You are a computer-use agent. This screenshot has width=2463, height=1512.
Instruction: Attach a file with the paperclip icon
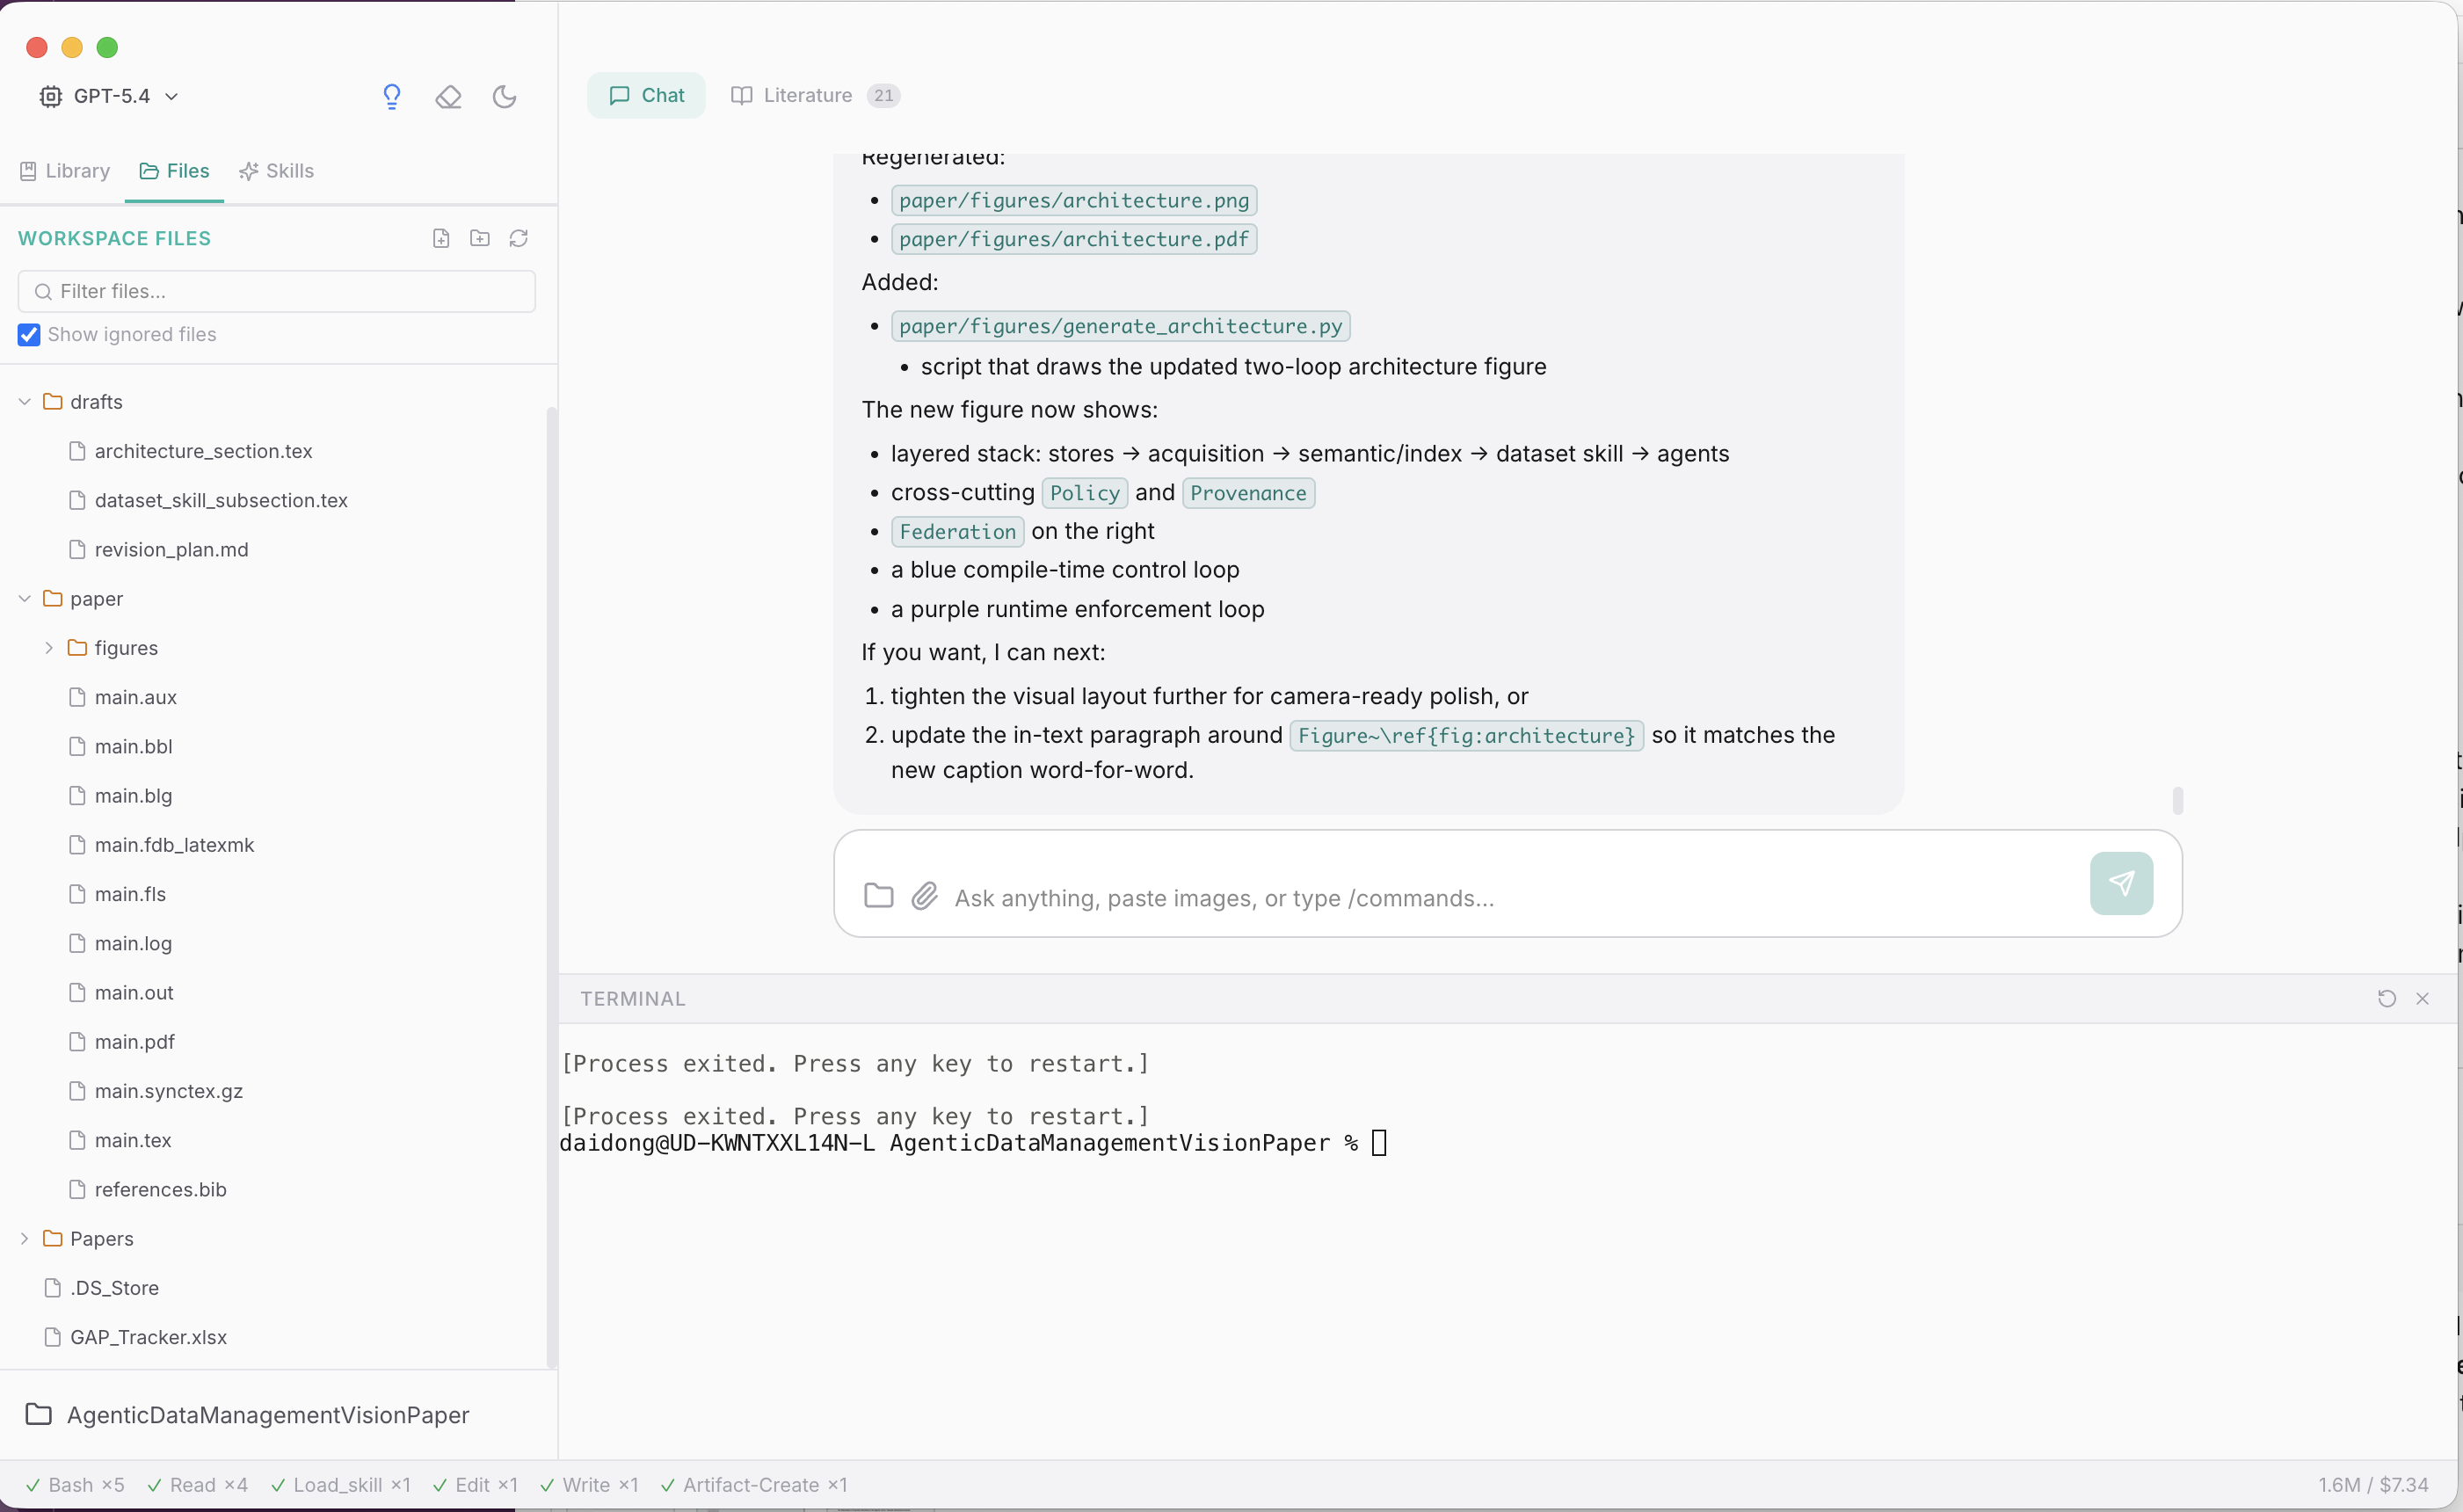click(924, 896)
